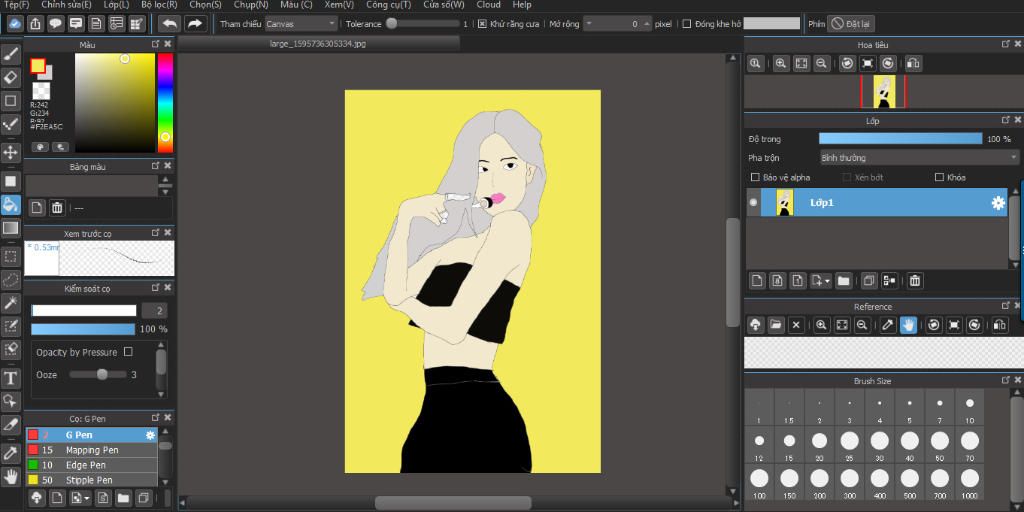Open the Chỉnh sửa(E) menu
The image size is (1024, 512).
click(66, 5)
